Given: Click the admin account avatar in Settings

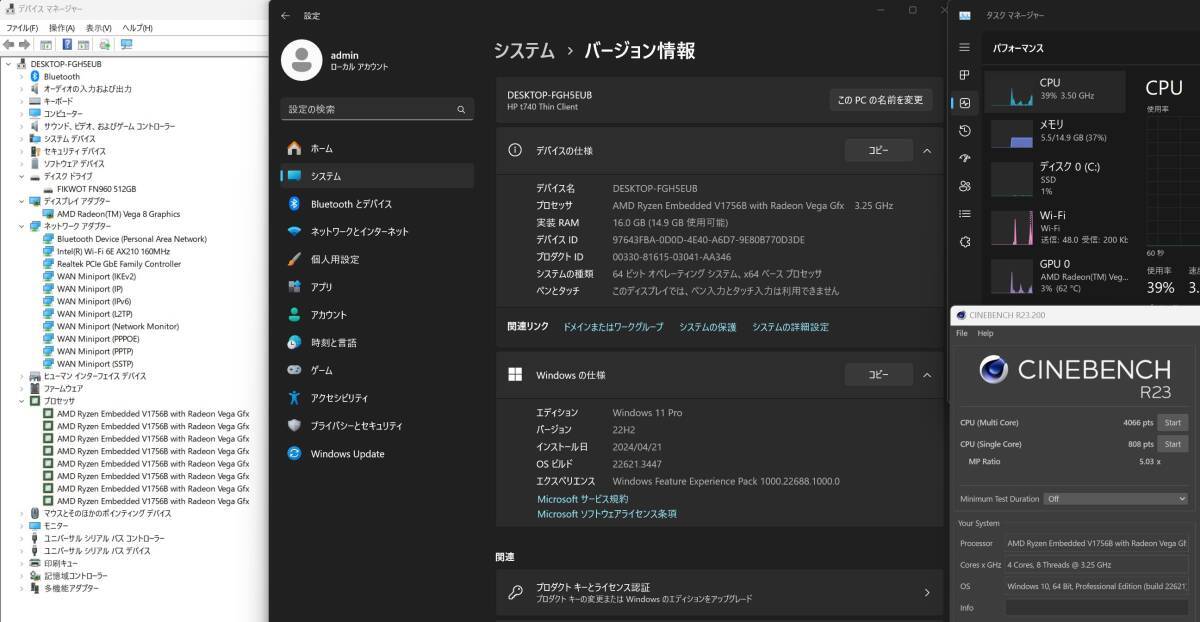Looking at the screenshot, I should (301, 60).
